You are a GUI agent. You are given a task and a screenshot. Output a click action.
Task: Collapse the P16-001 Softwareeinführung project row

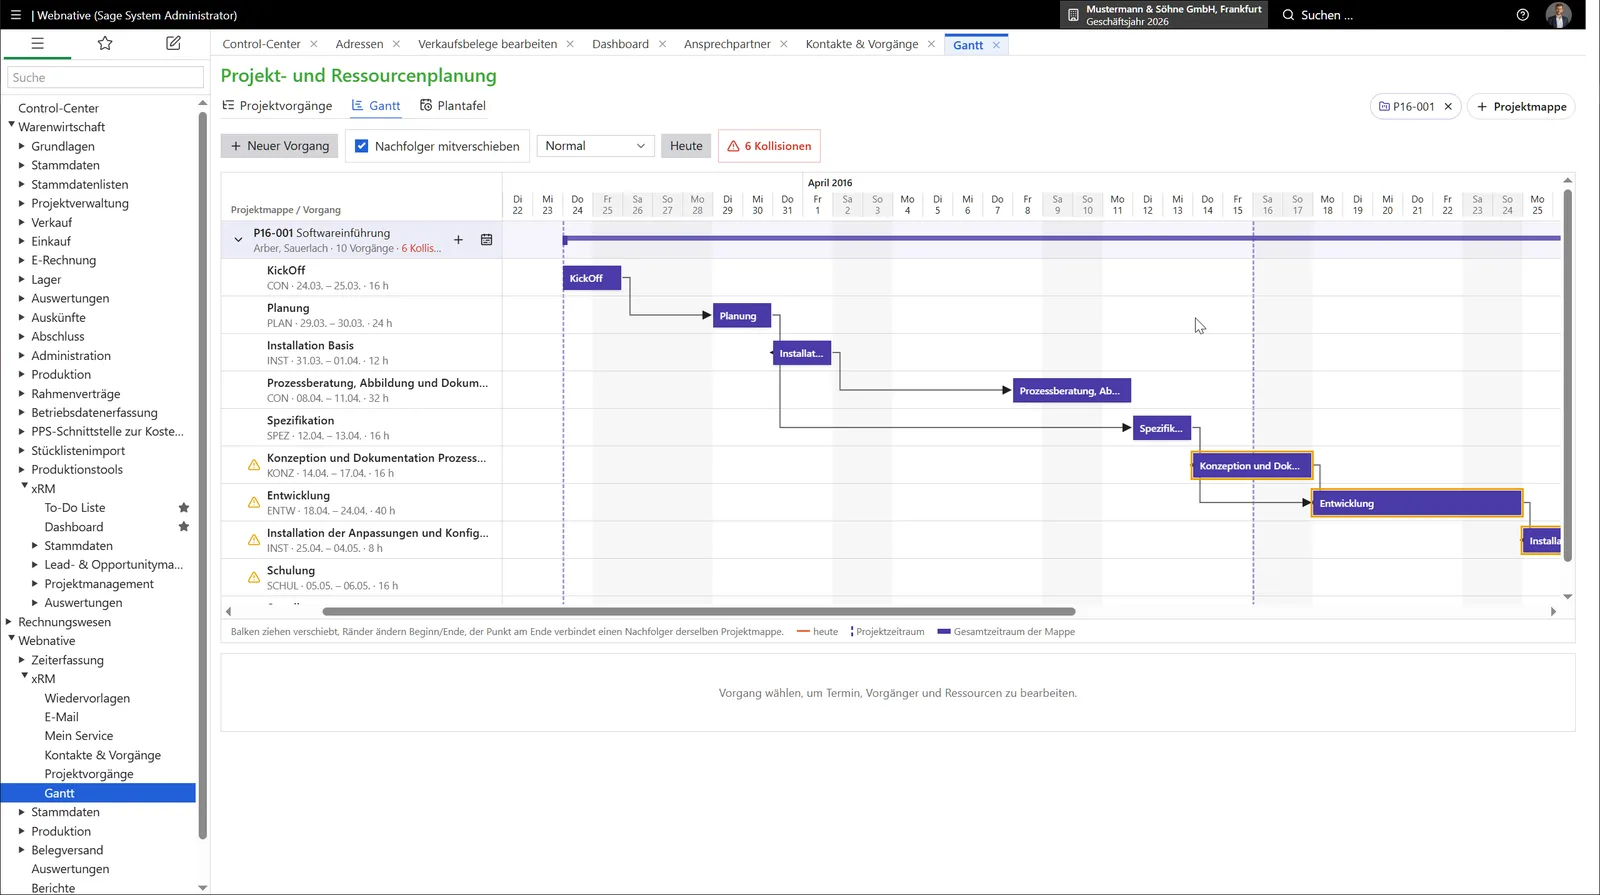pyautogui.click(x=238, y=240)
